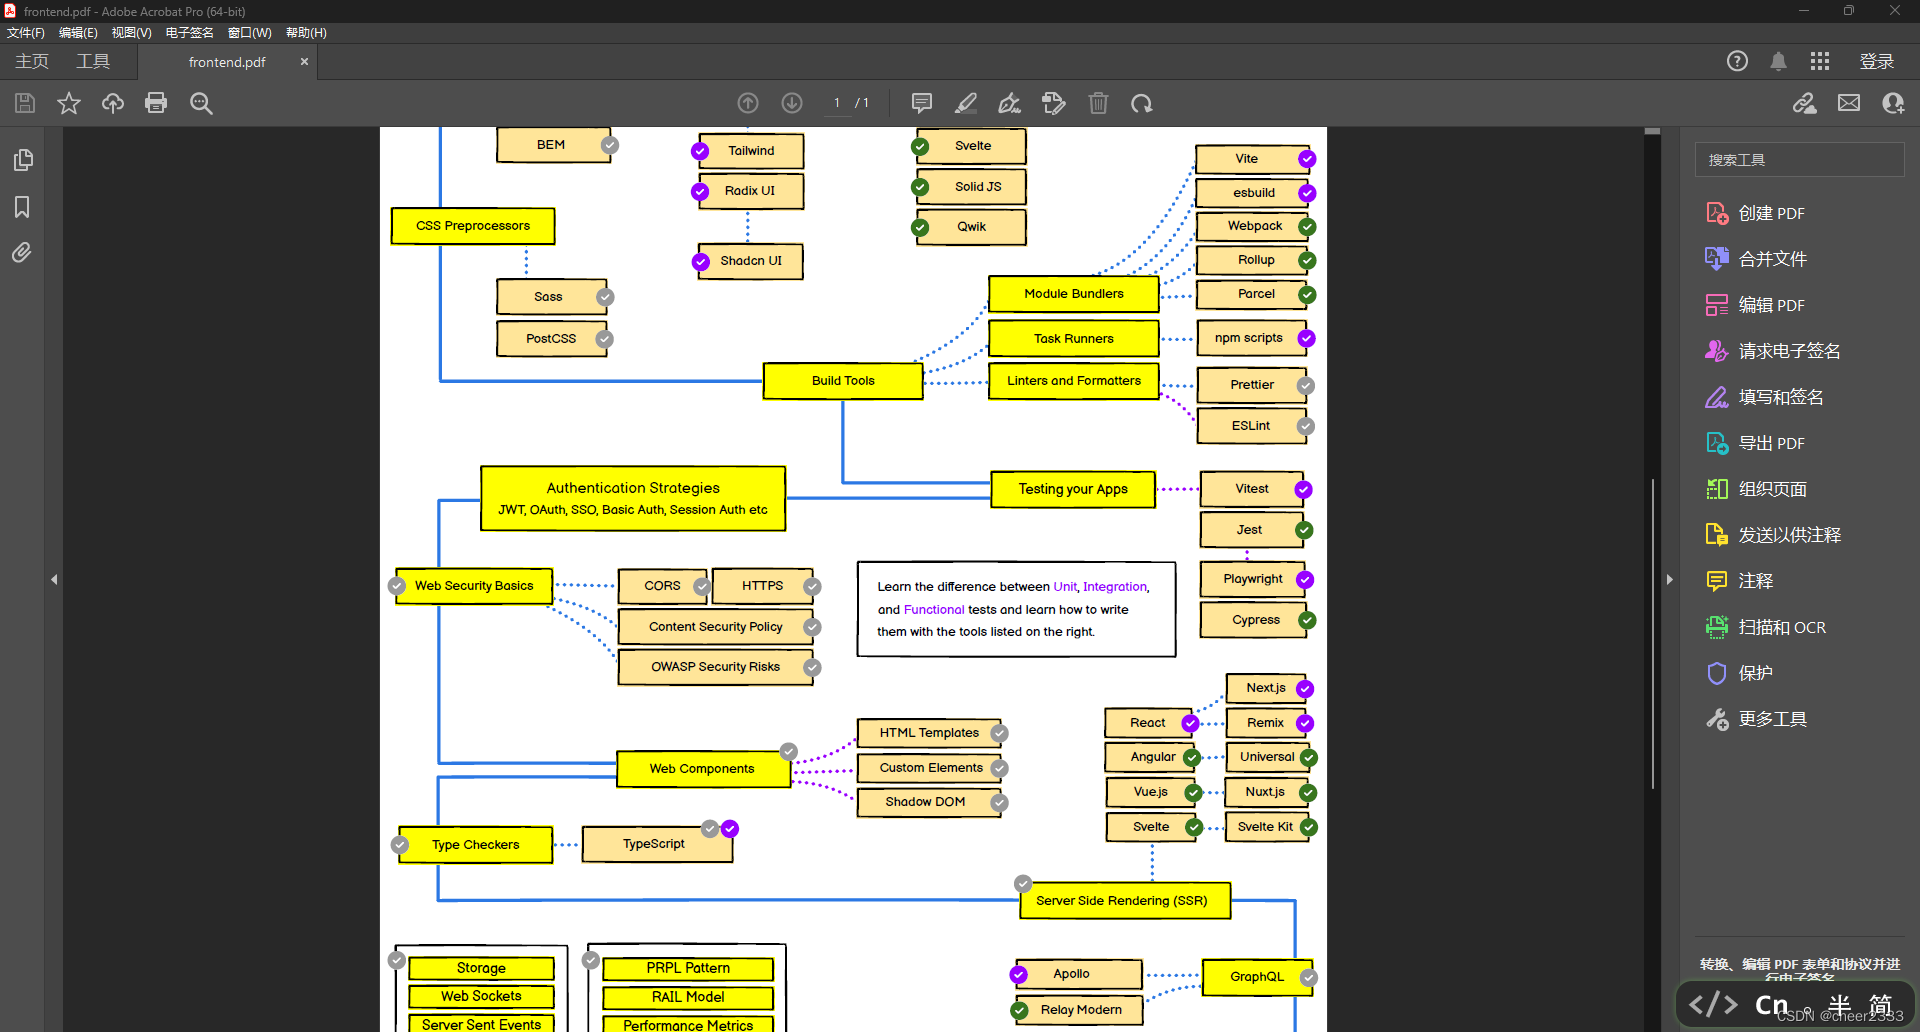Rotate the page with rotate icon
Viewport: 1920px width, 1032px height.
pyautogui.click(x=1142, y=103)
